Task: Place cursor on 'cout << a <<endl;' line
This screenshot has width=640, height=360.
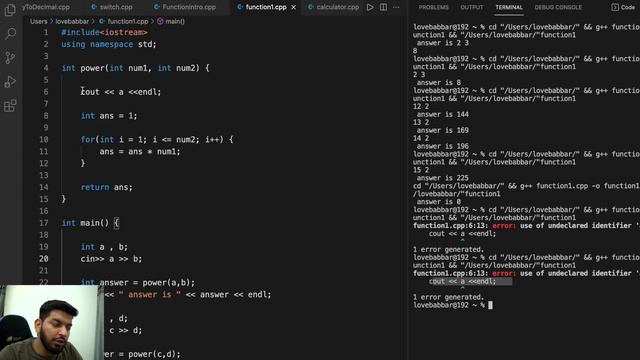Action: coord(121,92)
